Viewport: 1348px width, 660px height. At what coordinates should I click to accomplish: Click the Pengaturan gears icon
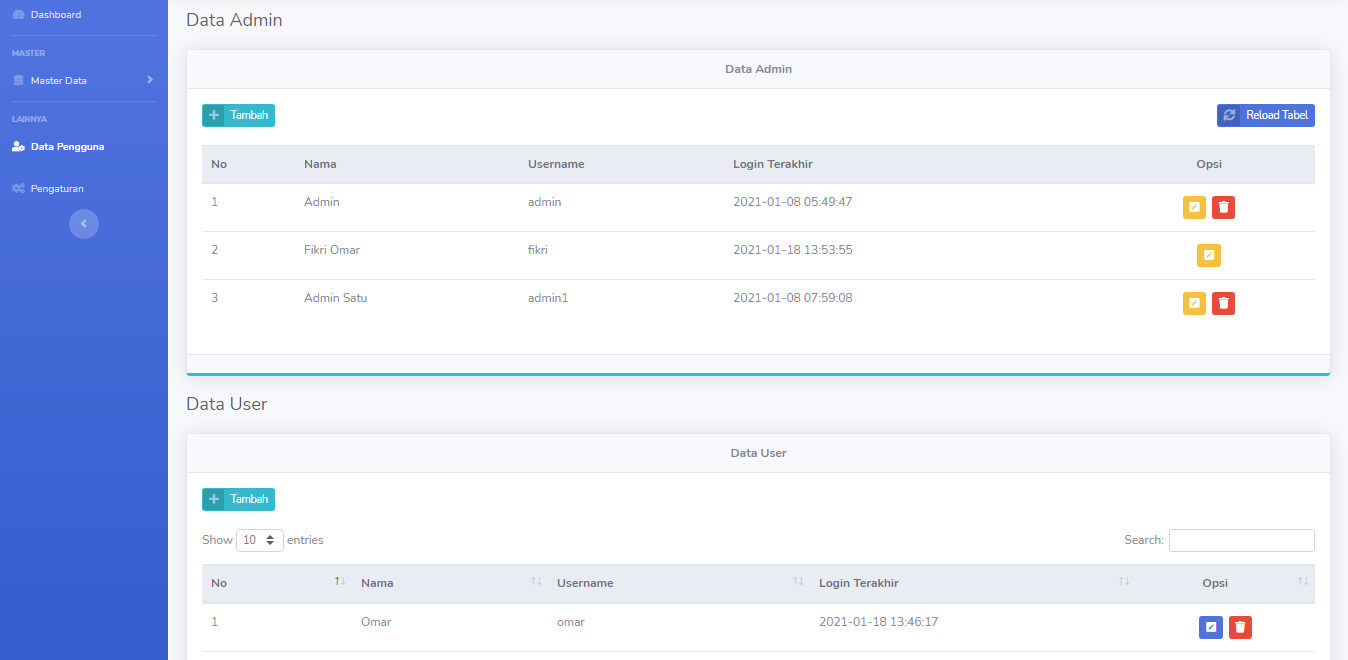pos(18,188)
